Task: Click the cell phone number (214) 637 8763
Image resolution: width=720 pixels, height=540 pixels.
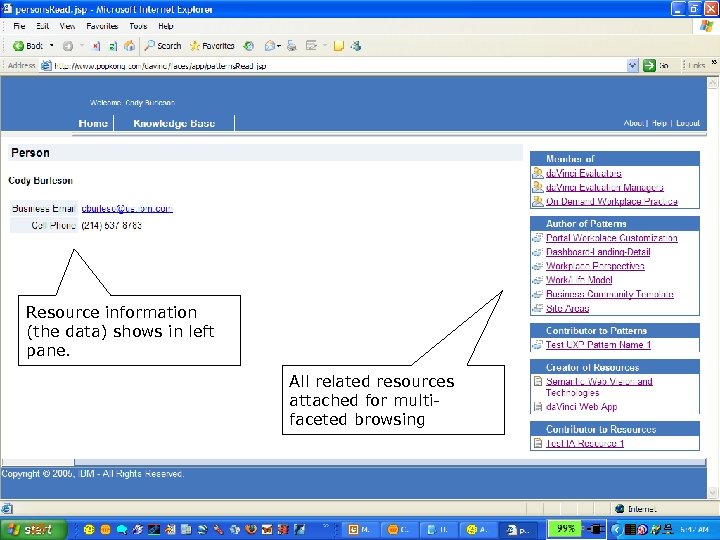Action: (x=112, y=225)
